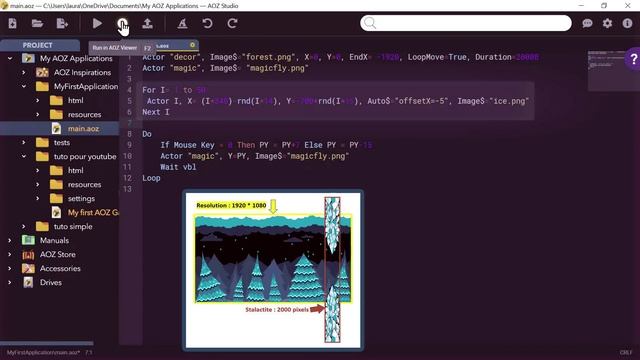640x360 pixels.
Task: Expand html under MyFirstApplication
Action: 38,100
